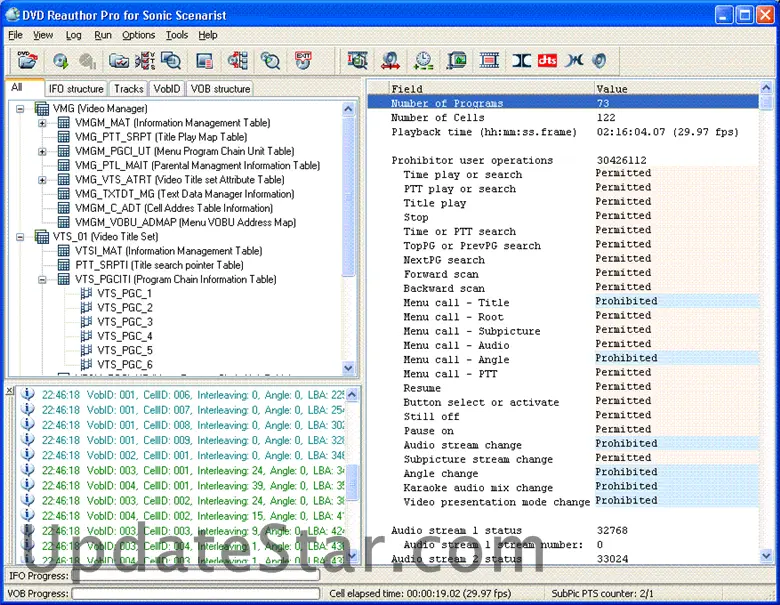The image size is (780, 605).
Task: Open the Help menu
Action: tap(208, 35)
